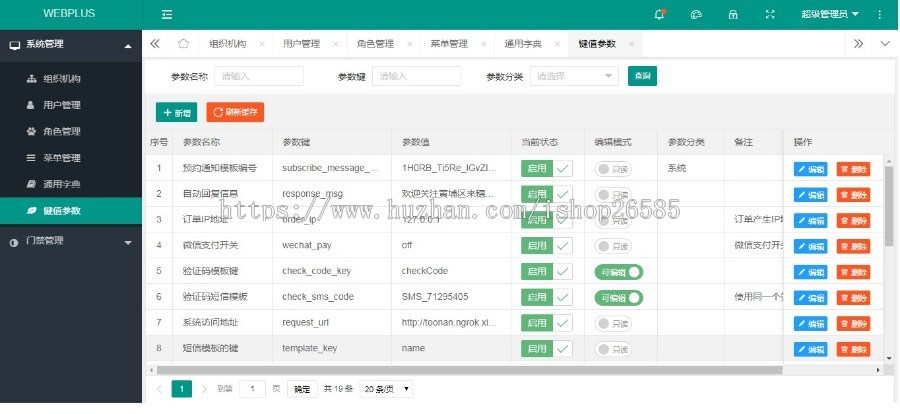The height and width of the screenshot is (414, 900).
Task: Click the home tab icon
Action: tap(183, 44)
